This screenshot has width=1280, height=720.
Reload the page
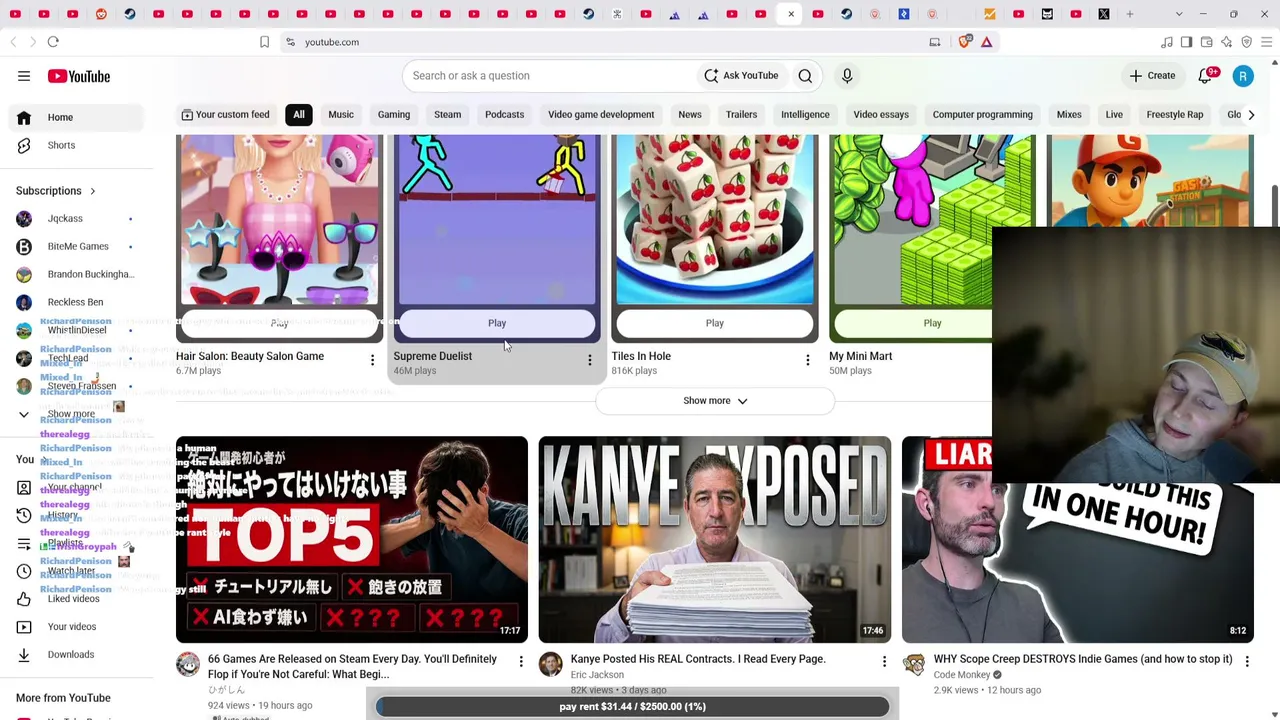click(53, 42)
